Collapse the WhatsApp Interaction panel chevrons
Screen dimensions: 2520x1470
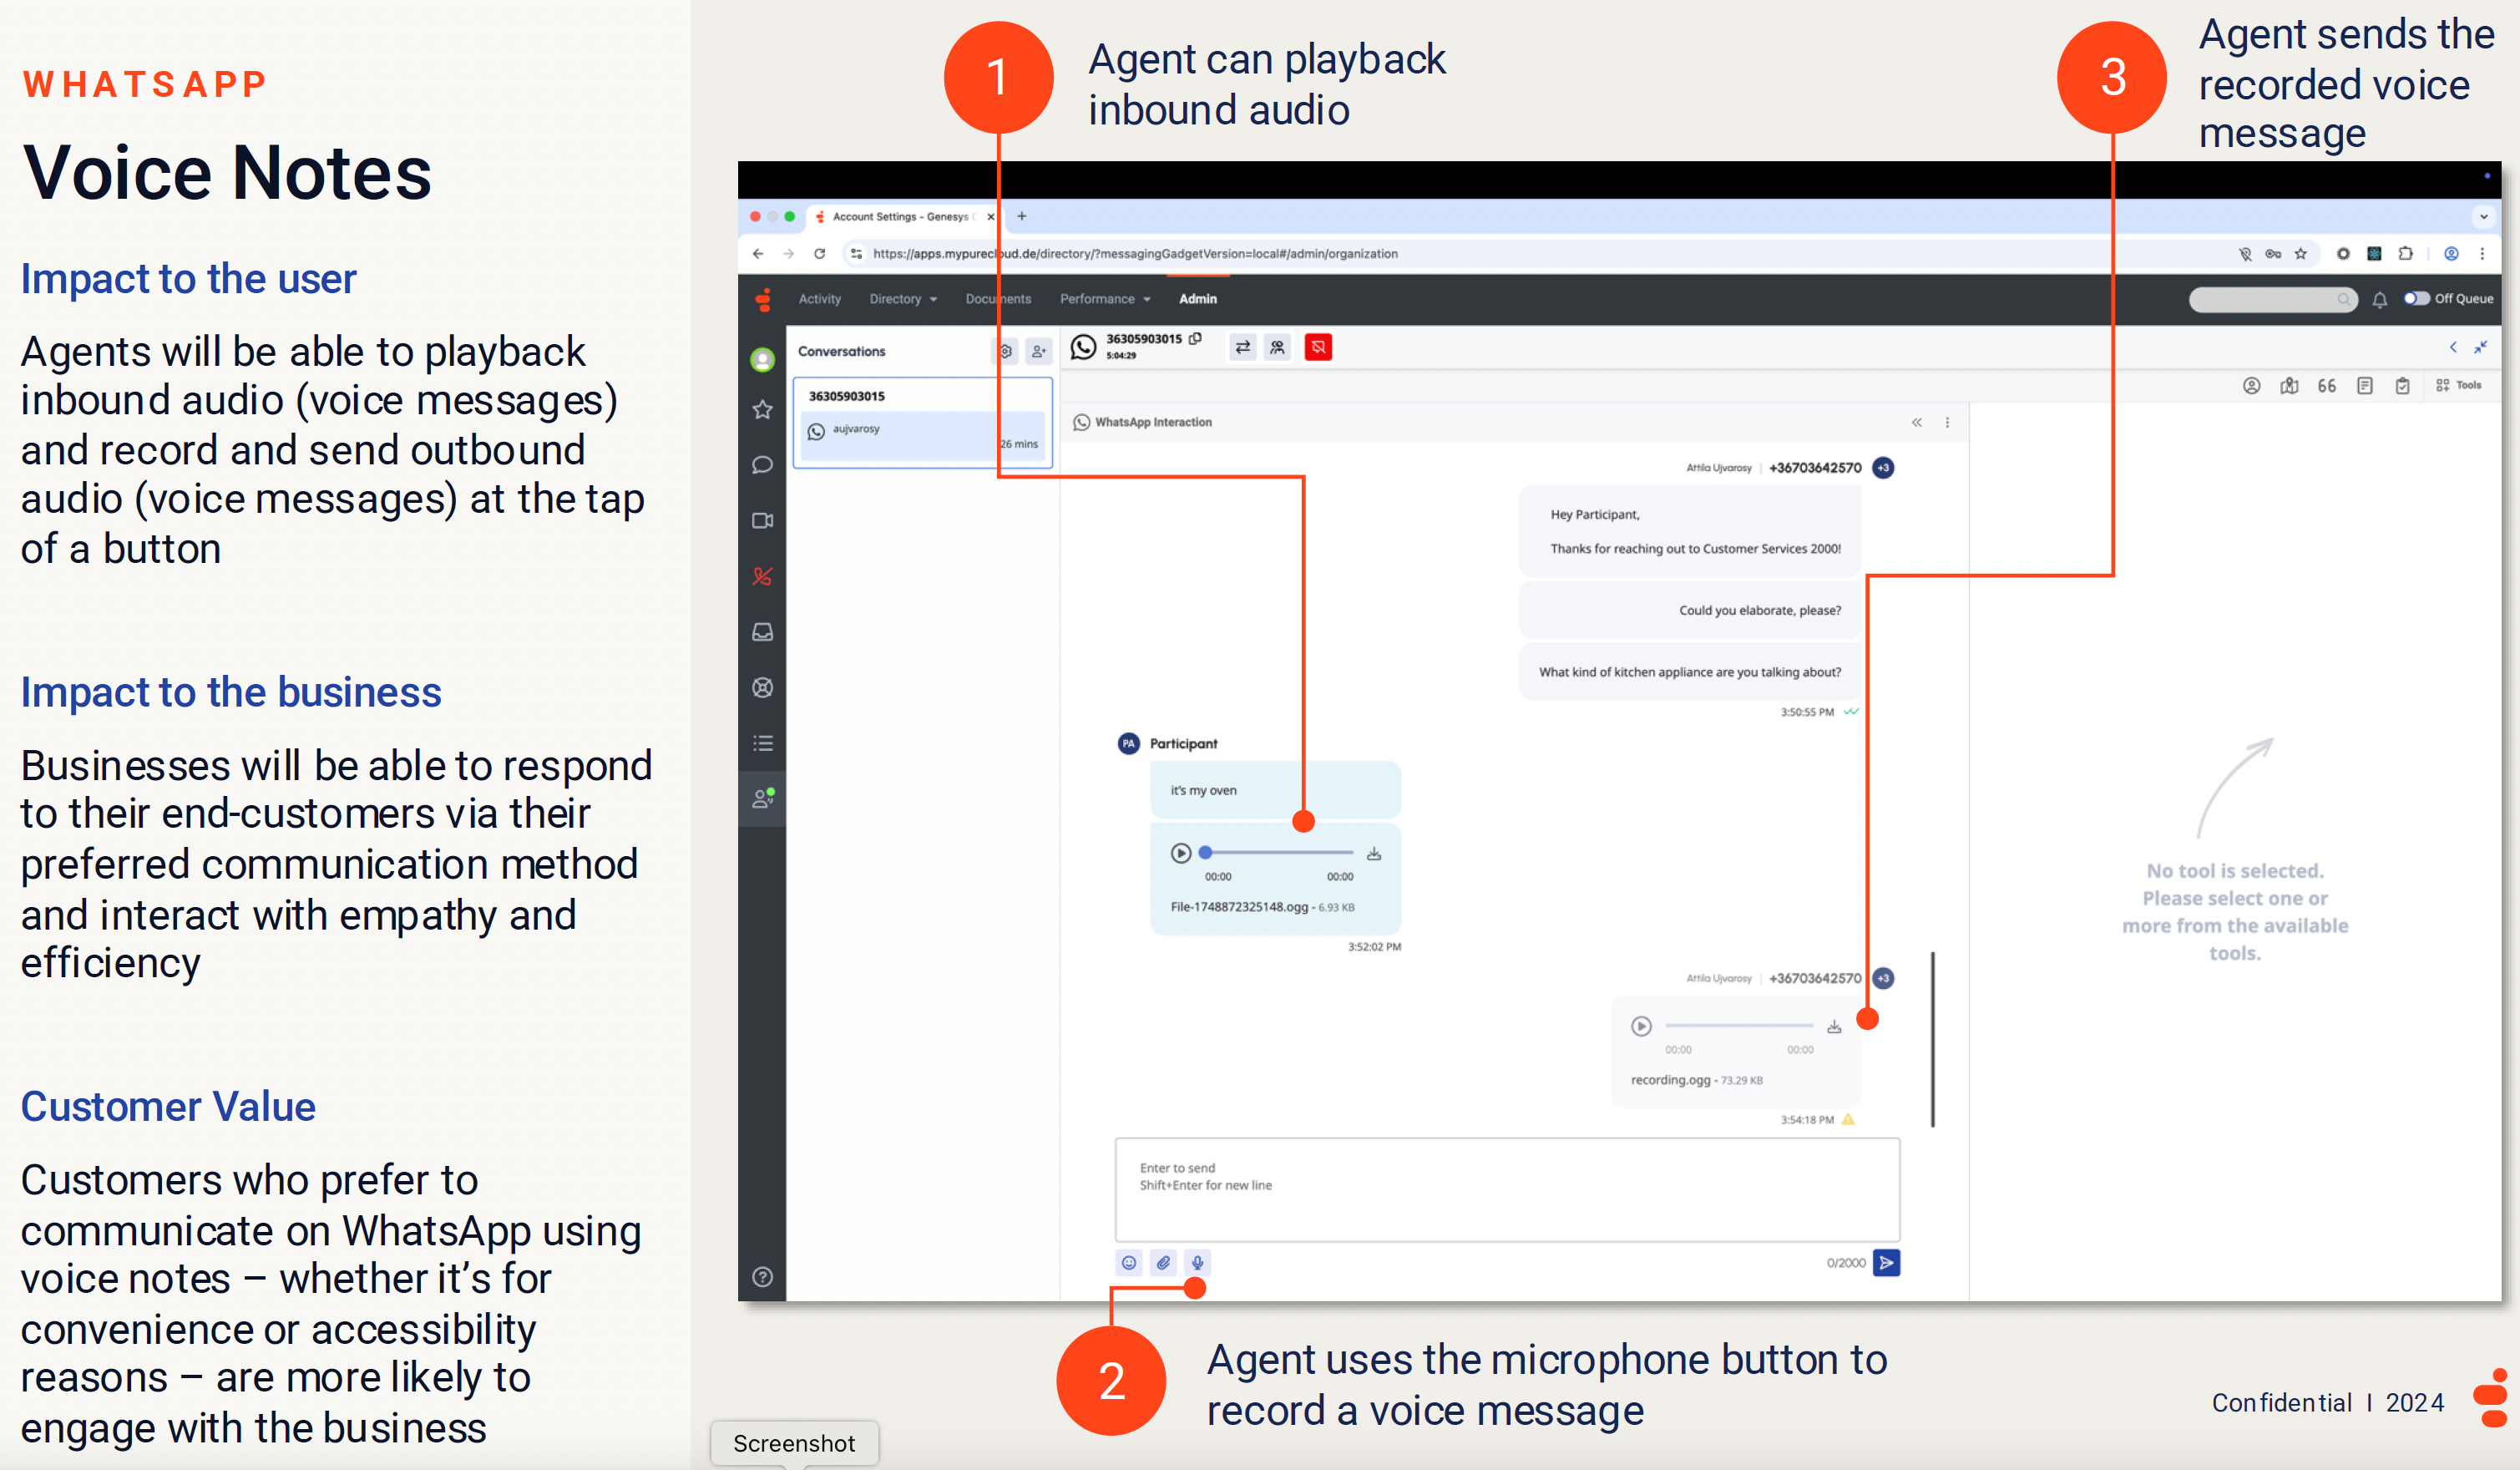(x=1916, y=422)
